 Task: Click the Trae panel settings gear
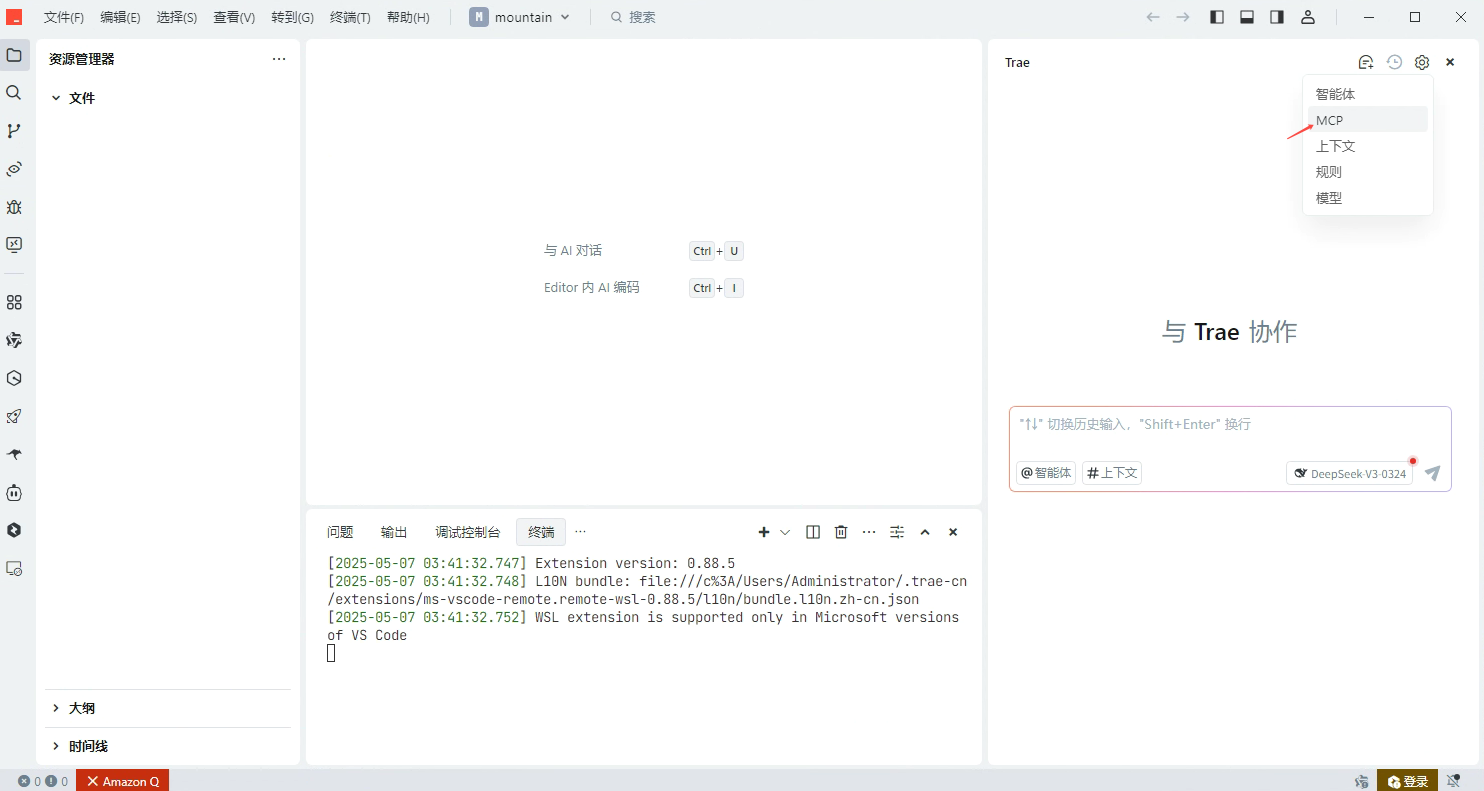pyautogui.click(x=1422, y=62)
